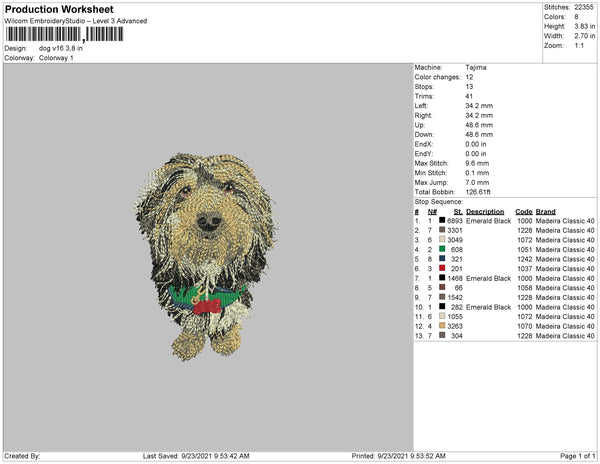Select the Zoom value '1:1'

(579, 46)
